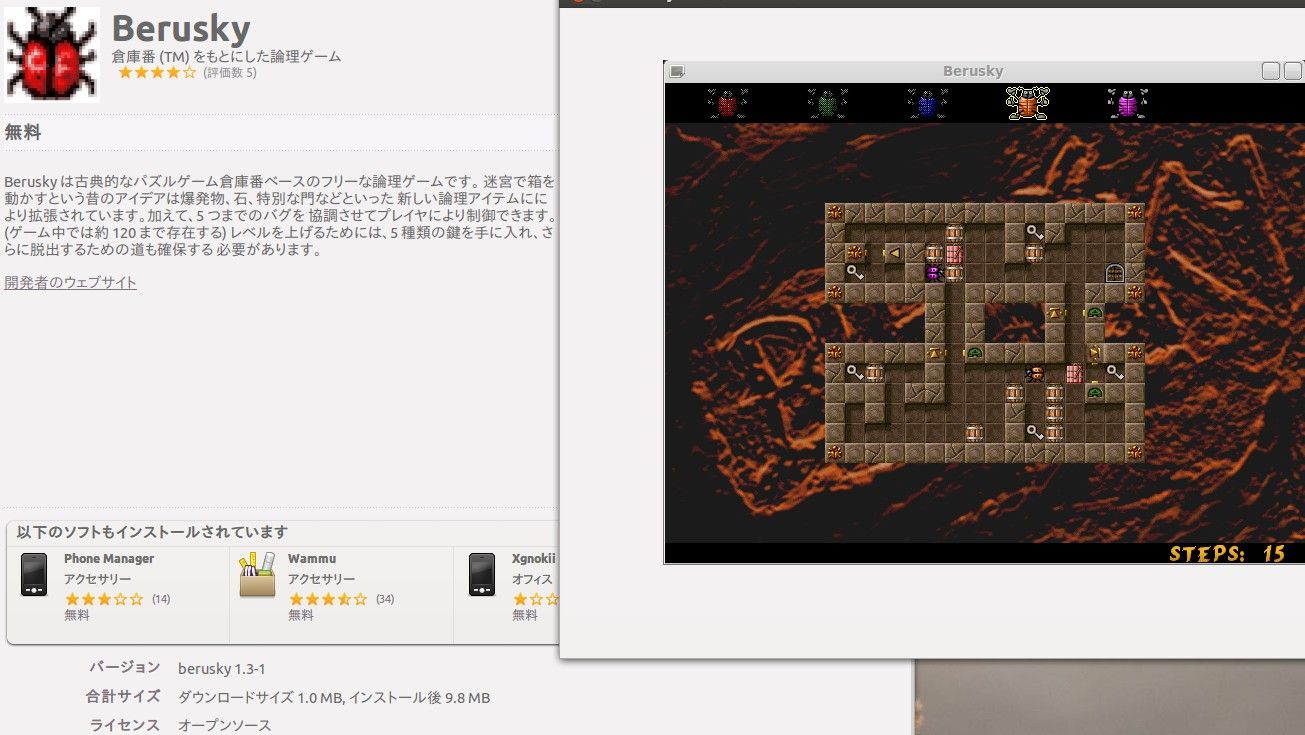Click the (14) rating count under Phone Manager
1305x735 pixels.
point(161,599)
